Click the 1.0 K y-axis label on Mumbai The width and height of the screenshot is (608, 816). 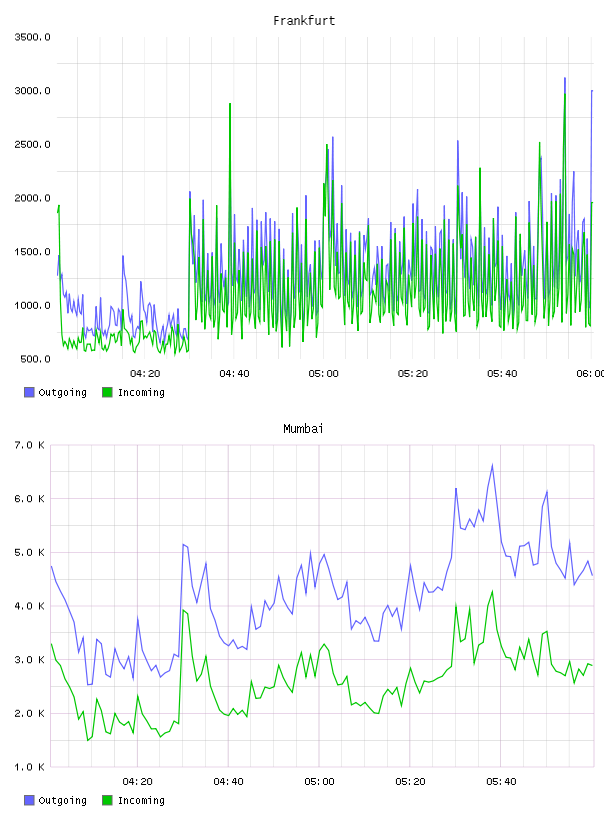point(30,767)
